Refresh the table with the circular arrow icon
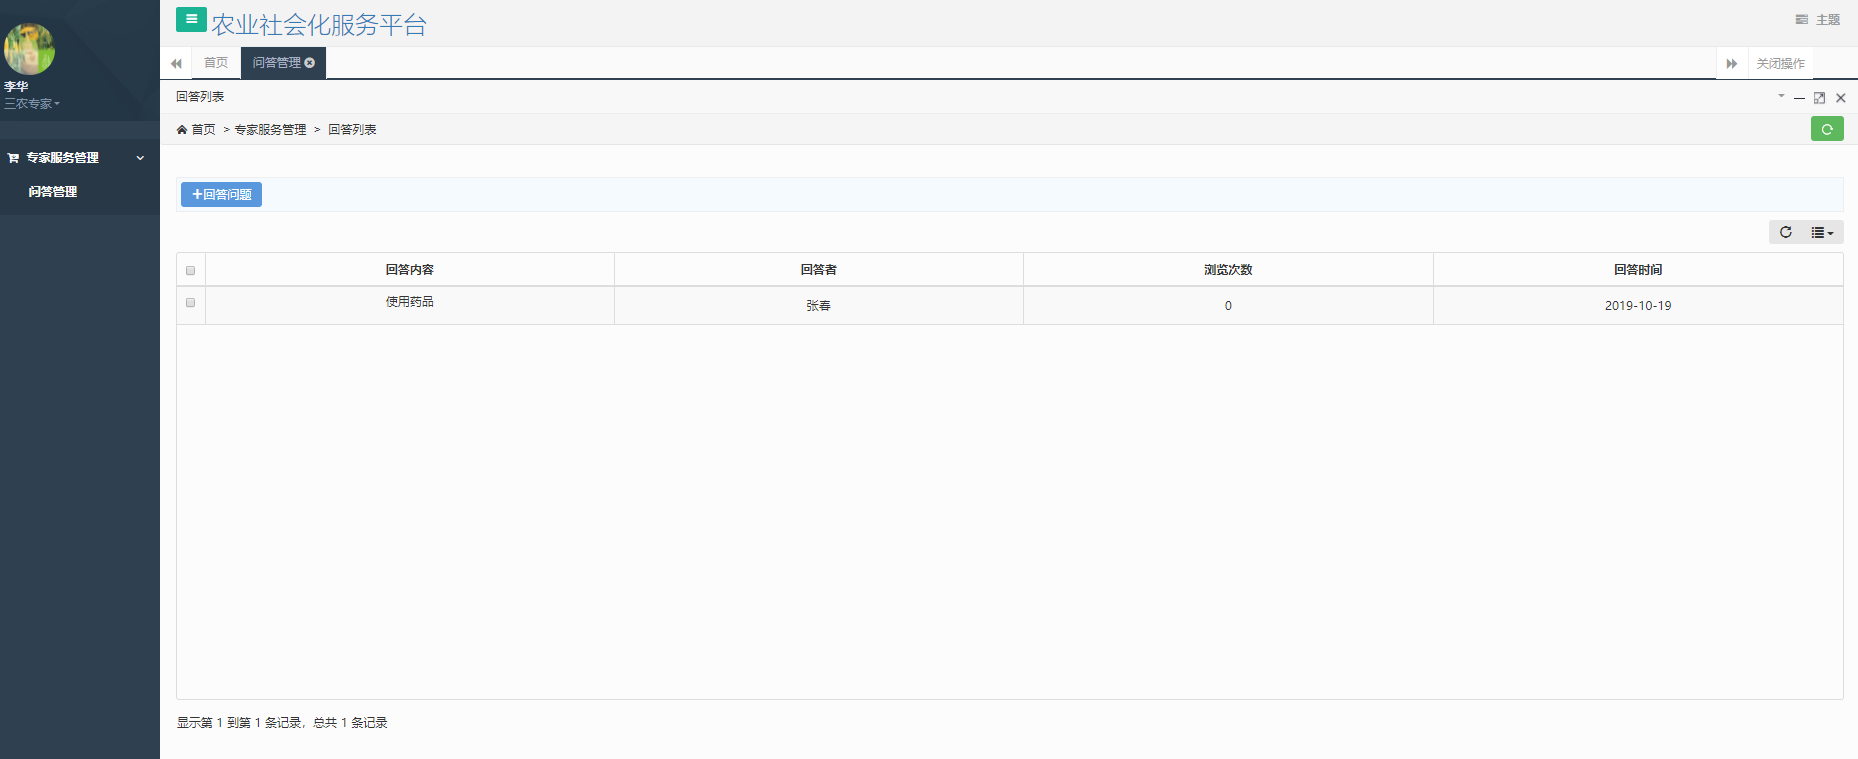1858x759 pixels. (1785, 232)
